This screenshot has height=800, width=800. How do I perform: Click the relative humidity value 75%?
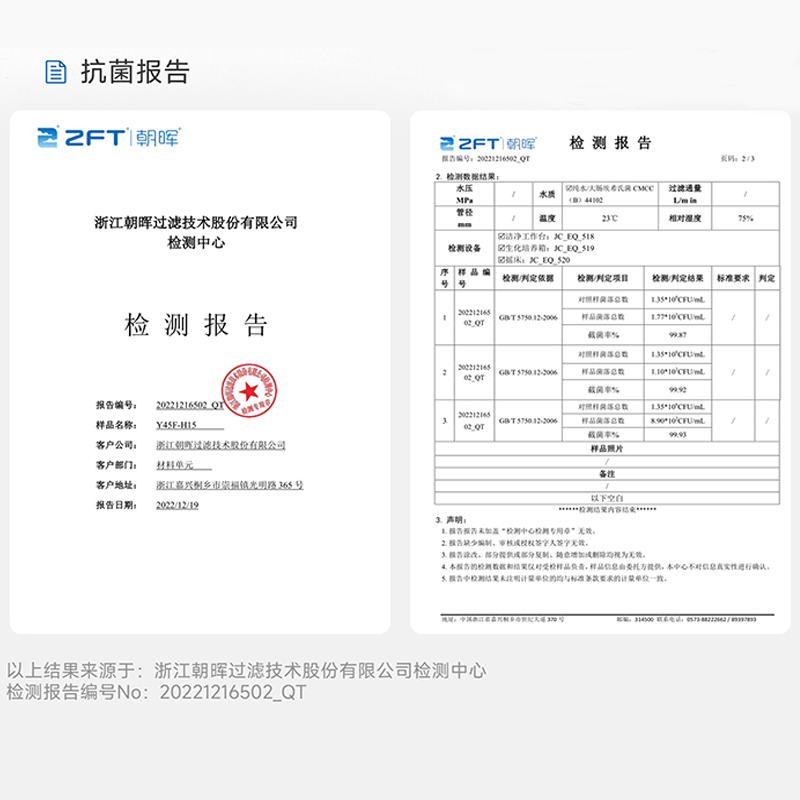click(x=745, y=218)
